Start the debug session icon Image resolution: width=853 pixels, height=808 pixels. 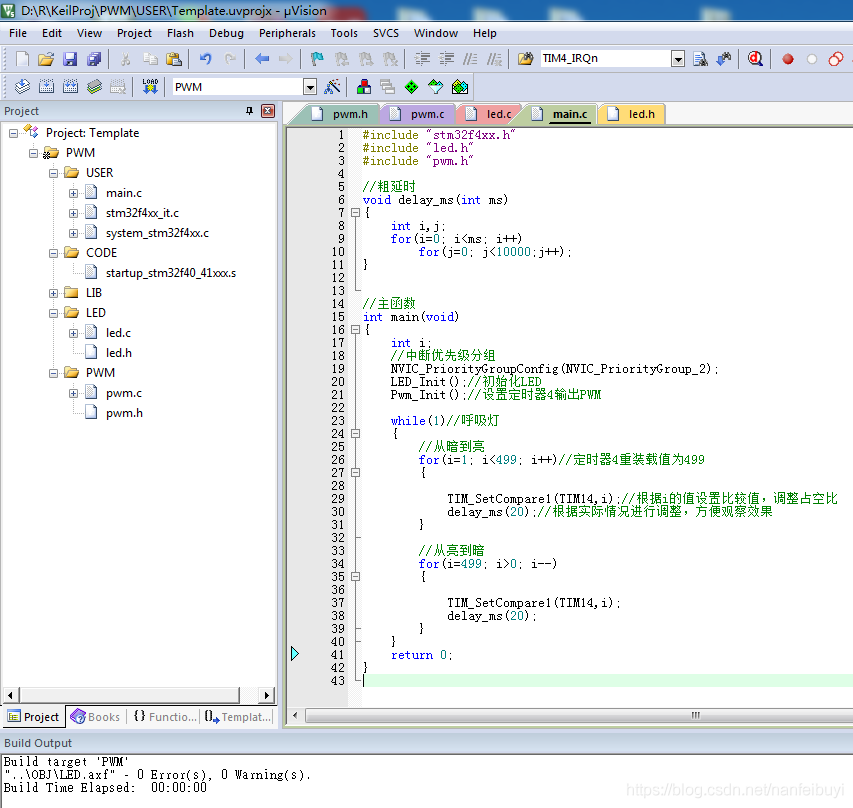(755, 59)
